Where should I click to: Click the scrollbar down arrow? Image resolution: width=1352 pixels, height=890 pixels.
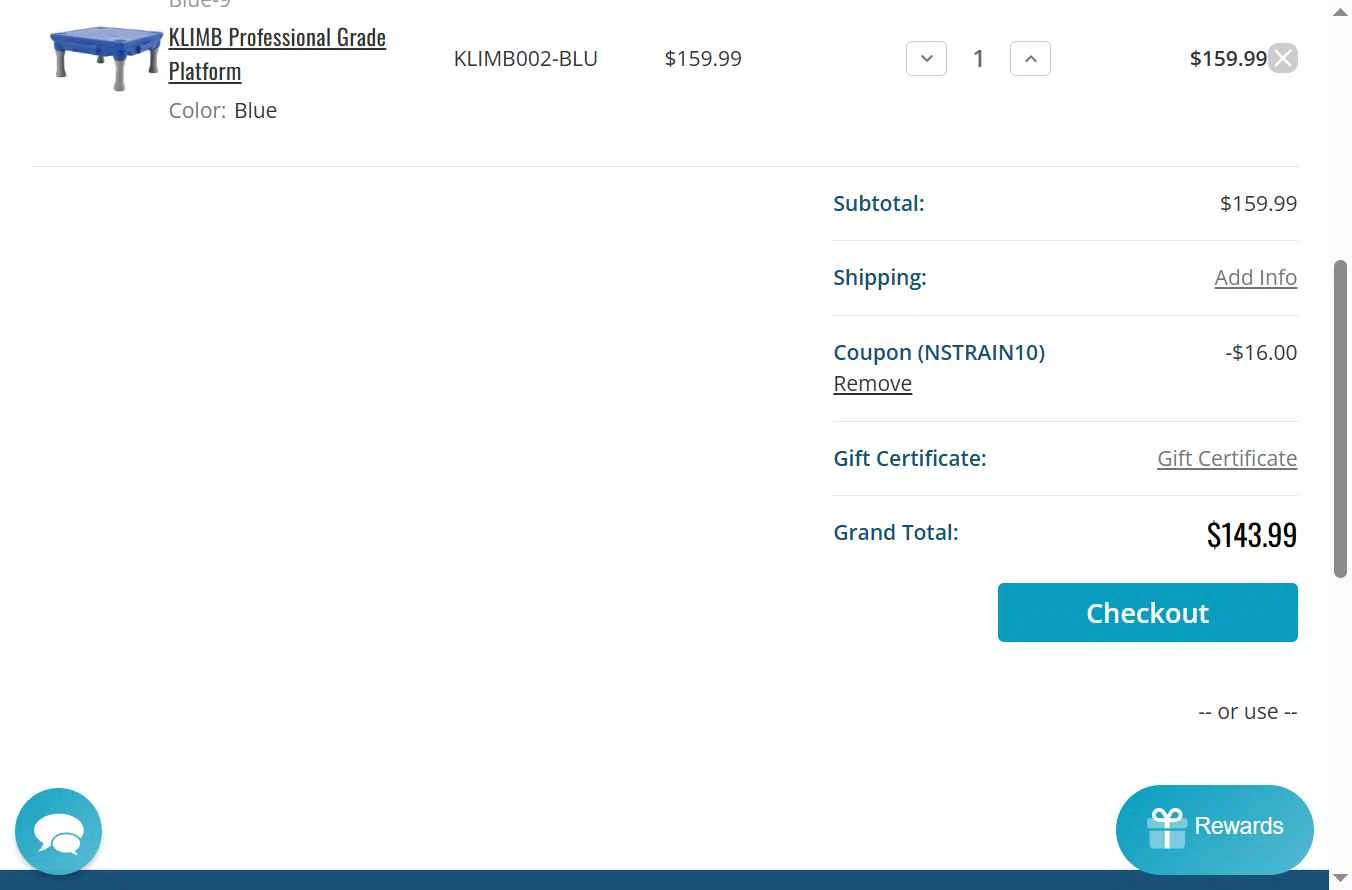tap(1340, 878)
